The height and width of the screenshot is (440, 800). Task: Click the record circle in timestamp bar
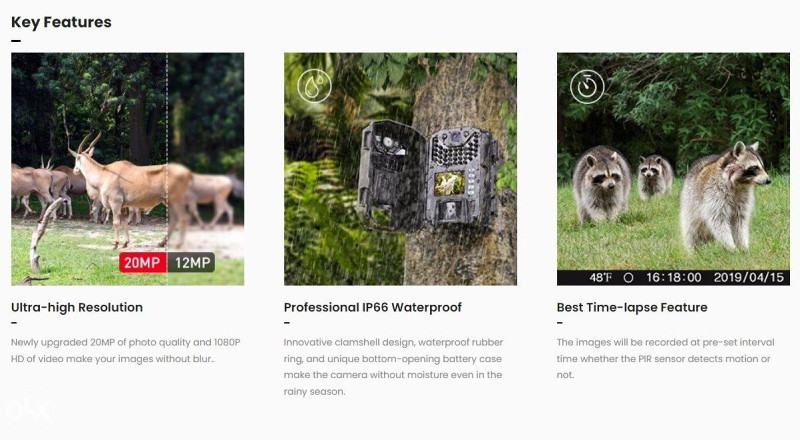(x=628, y=278)
